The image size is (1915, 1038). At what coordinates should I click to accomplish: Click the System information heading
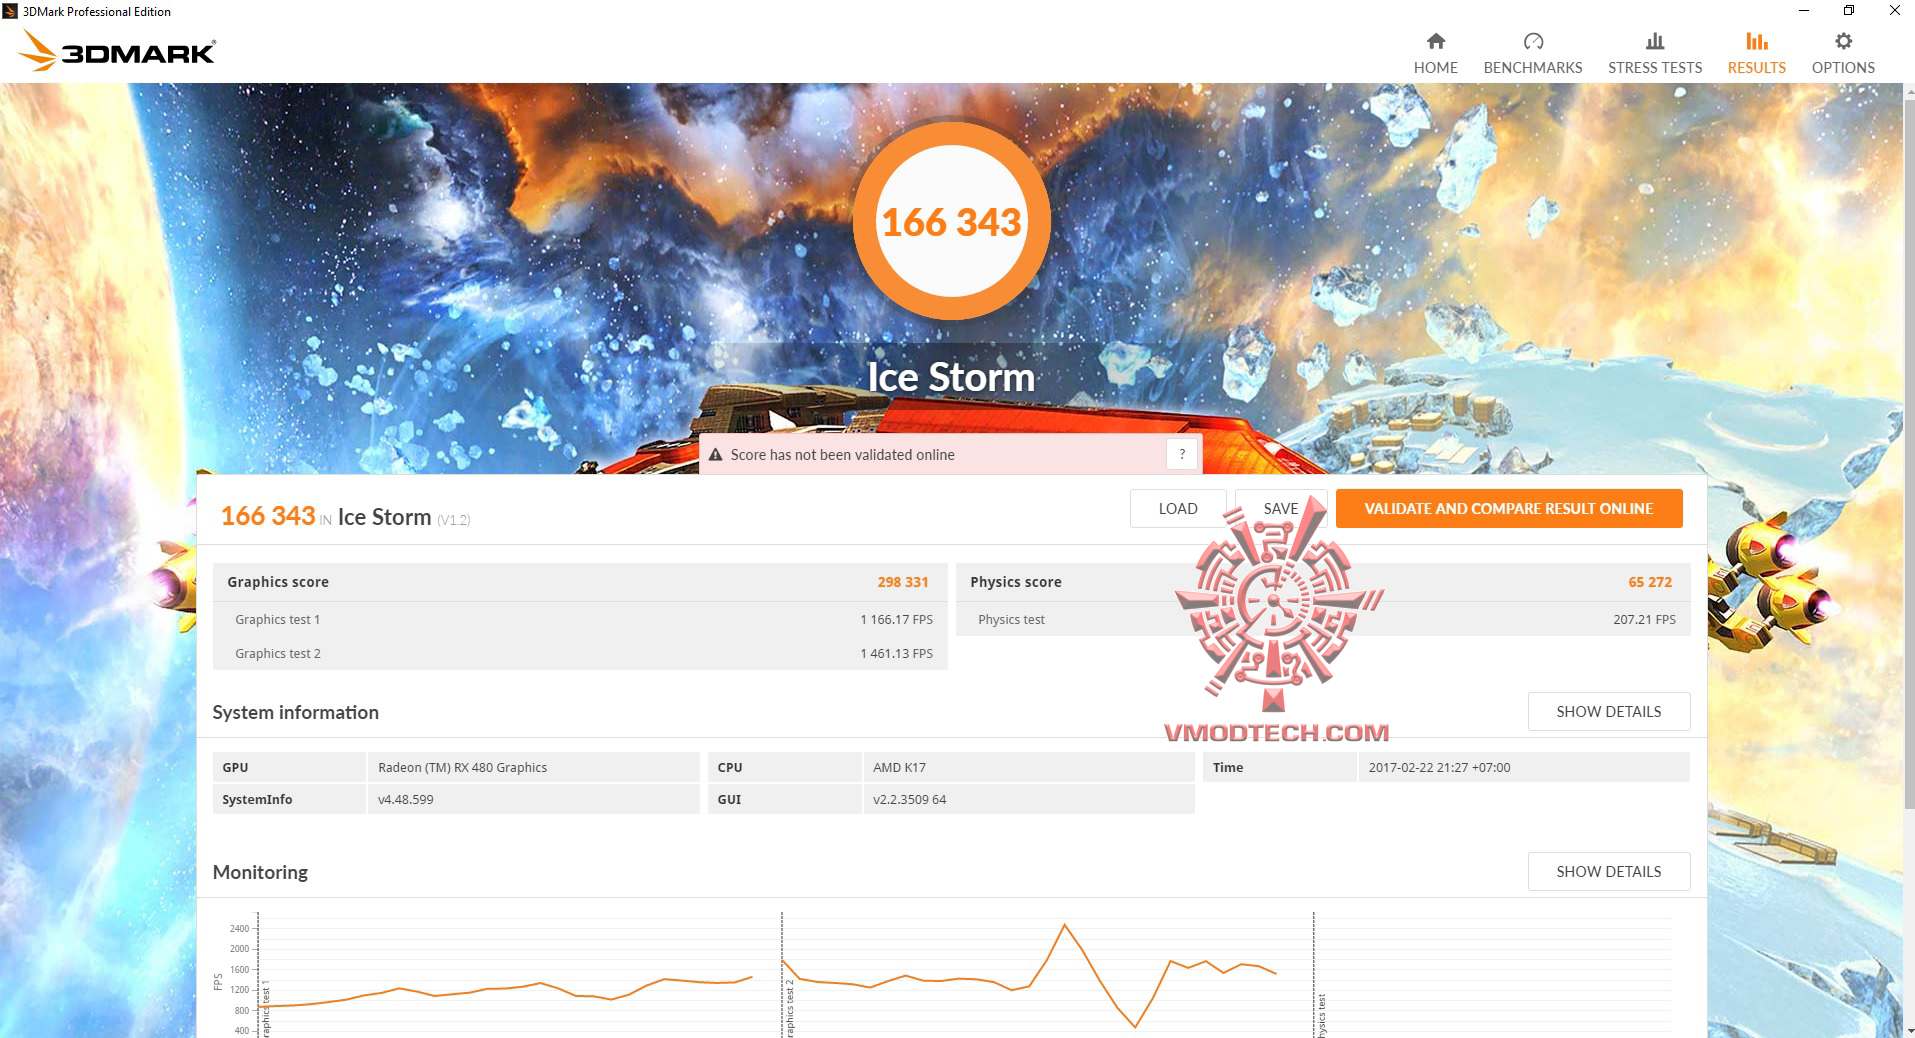295,712
